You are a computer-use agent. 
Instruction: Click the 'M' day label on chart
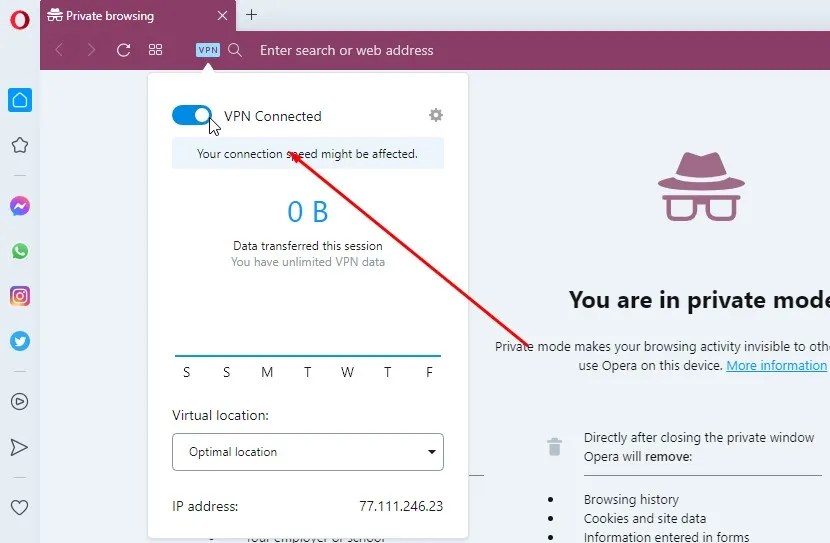click(267, 372)
